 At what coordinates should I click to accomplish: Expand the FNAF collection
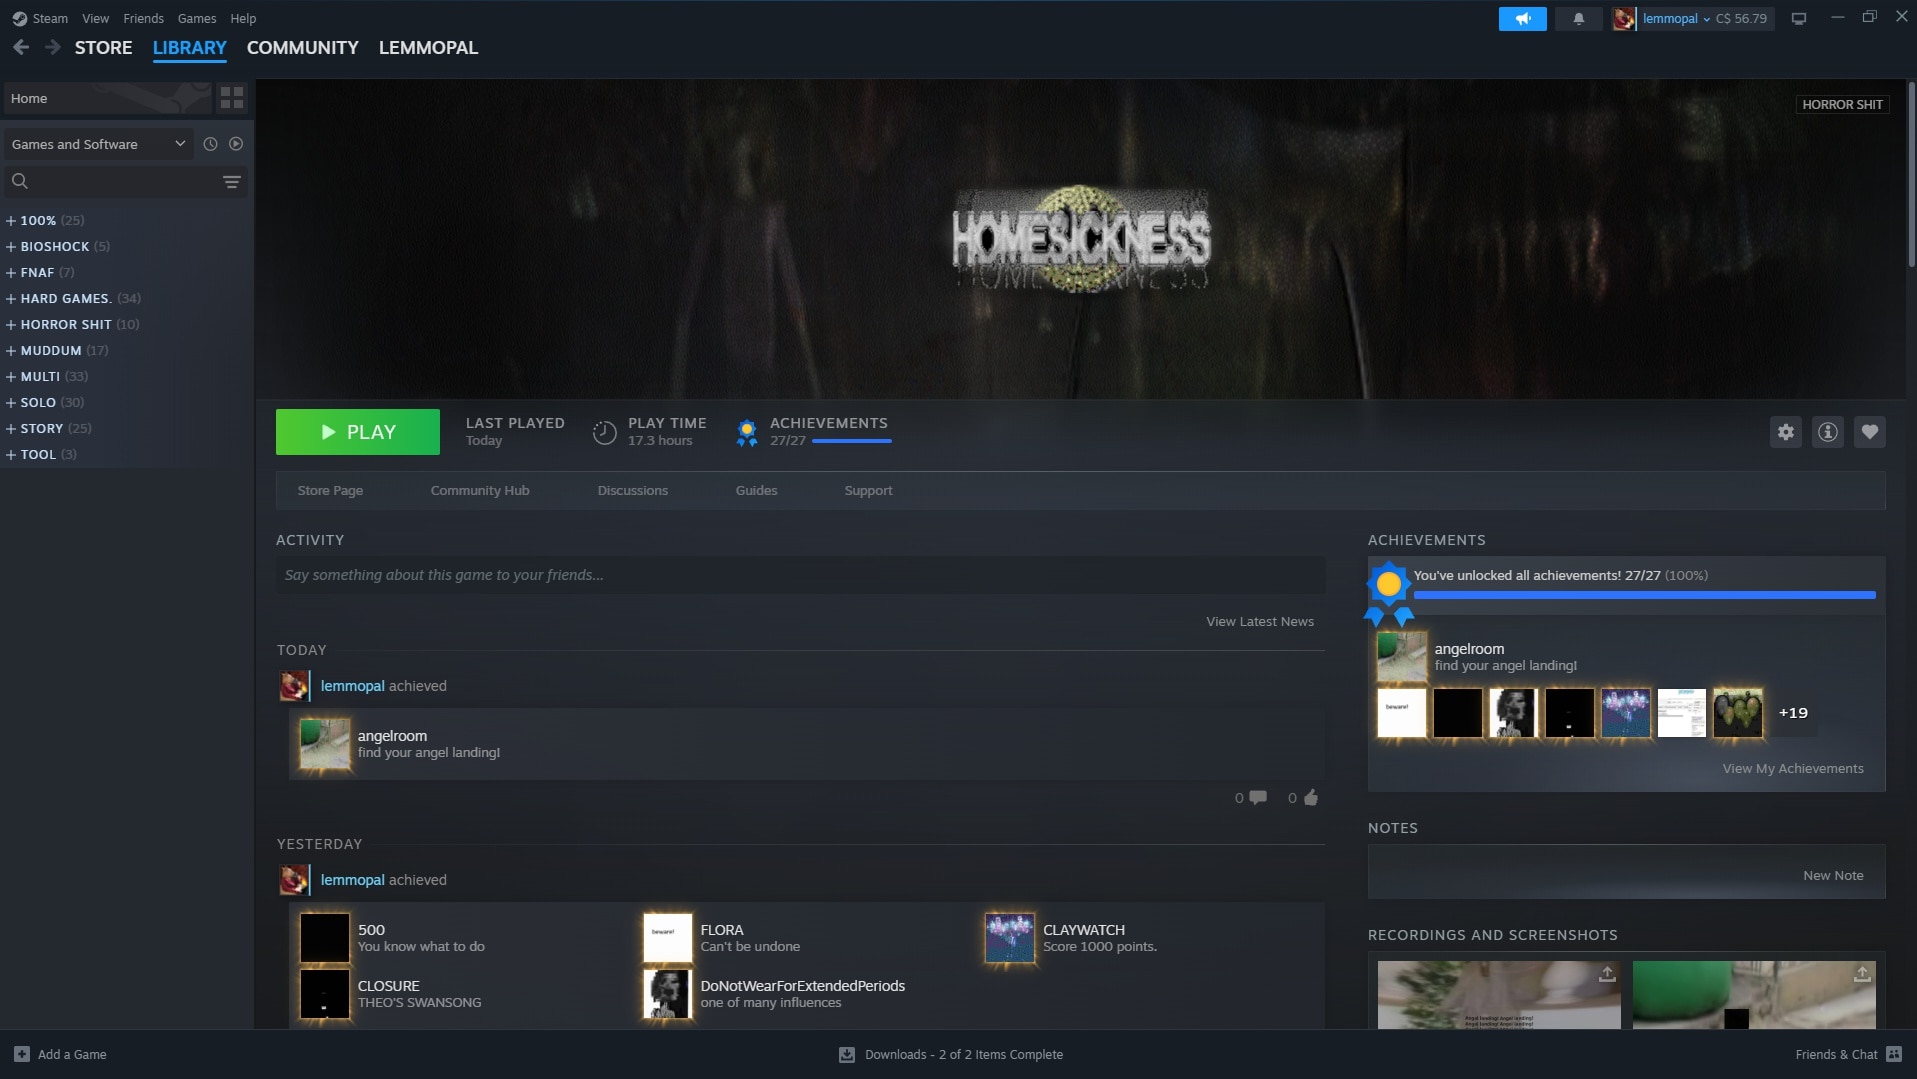(x=11, y=272)
